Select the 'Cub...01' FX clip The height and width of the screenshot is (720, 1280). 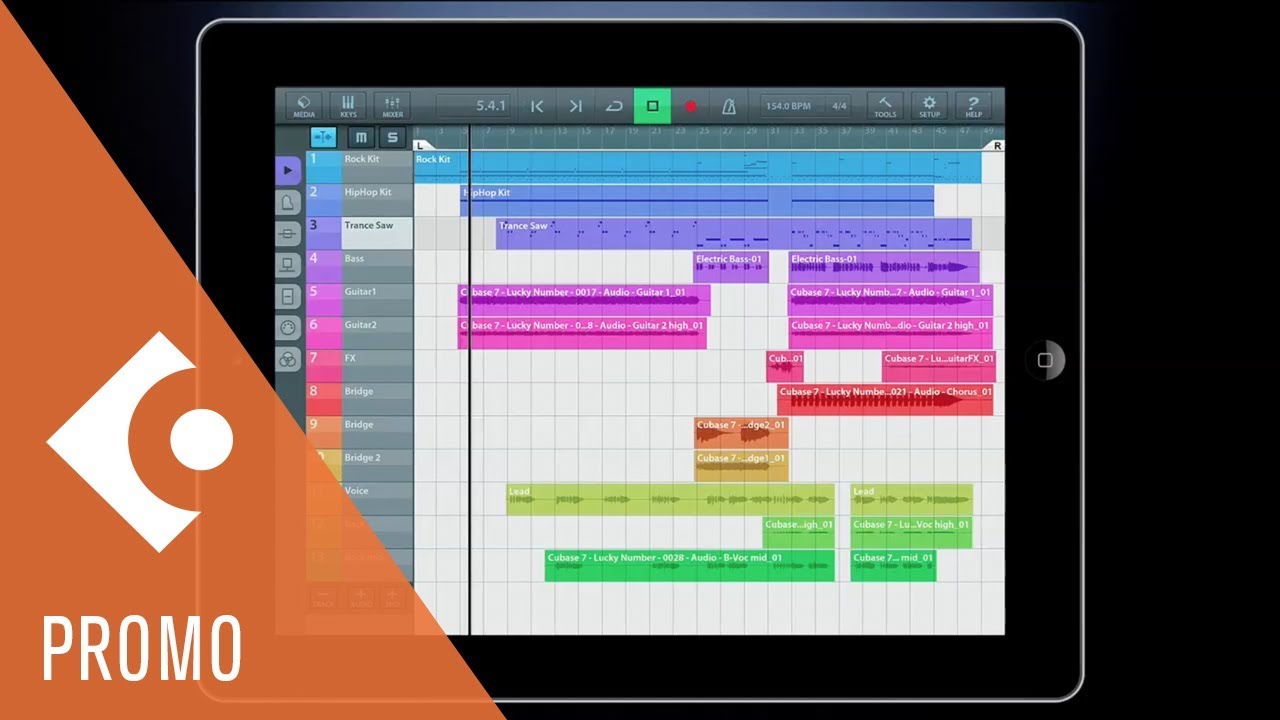pos(785,366)
